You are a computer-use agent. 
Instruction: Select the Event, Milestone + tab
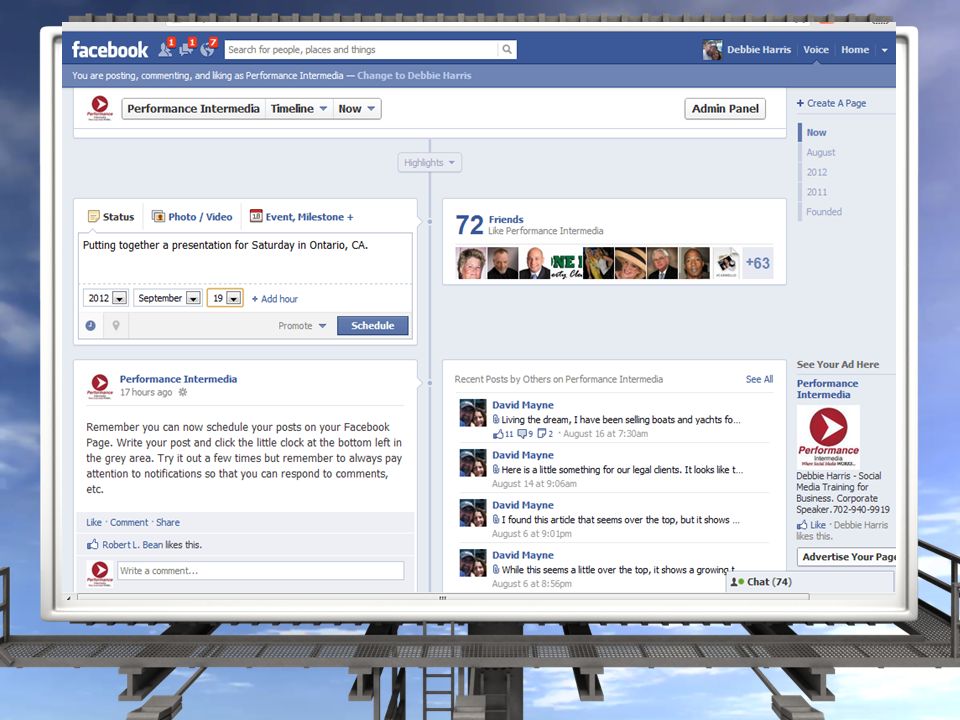click(x=302, y=217)
